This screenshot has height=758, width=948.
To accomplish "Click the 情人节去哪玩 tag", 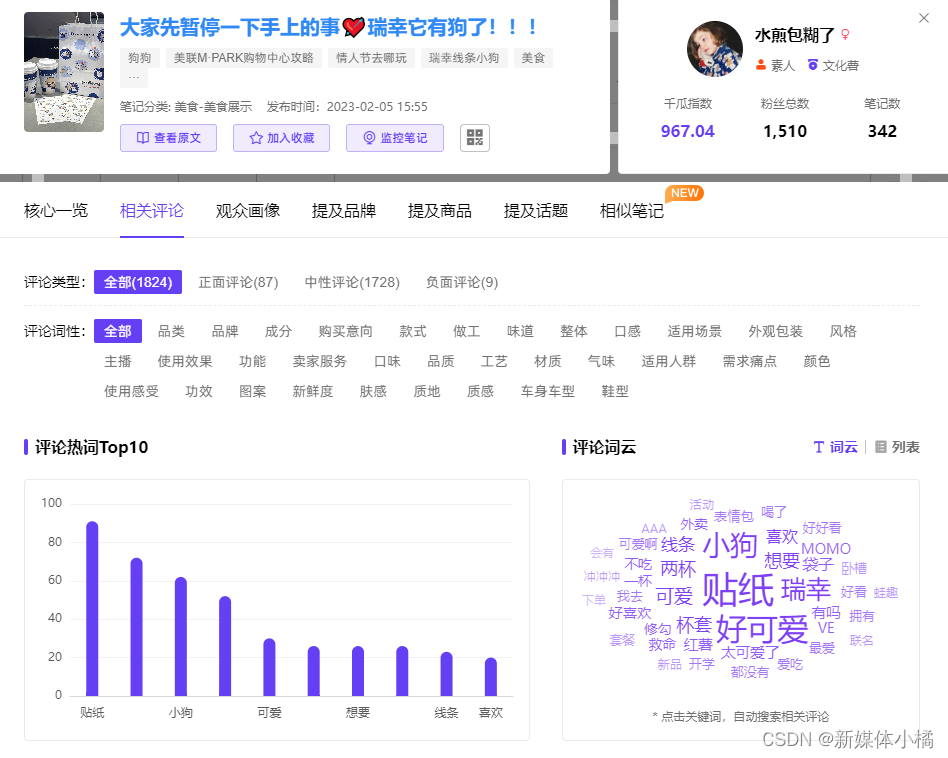I will pyautogui.click(x=371, y=58).
